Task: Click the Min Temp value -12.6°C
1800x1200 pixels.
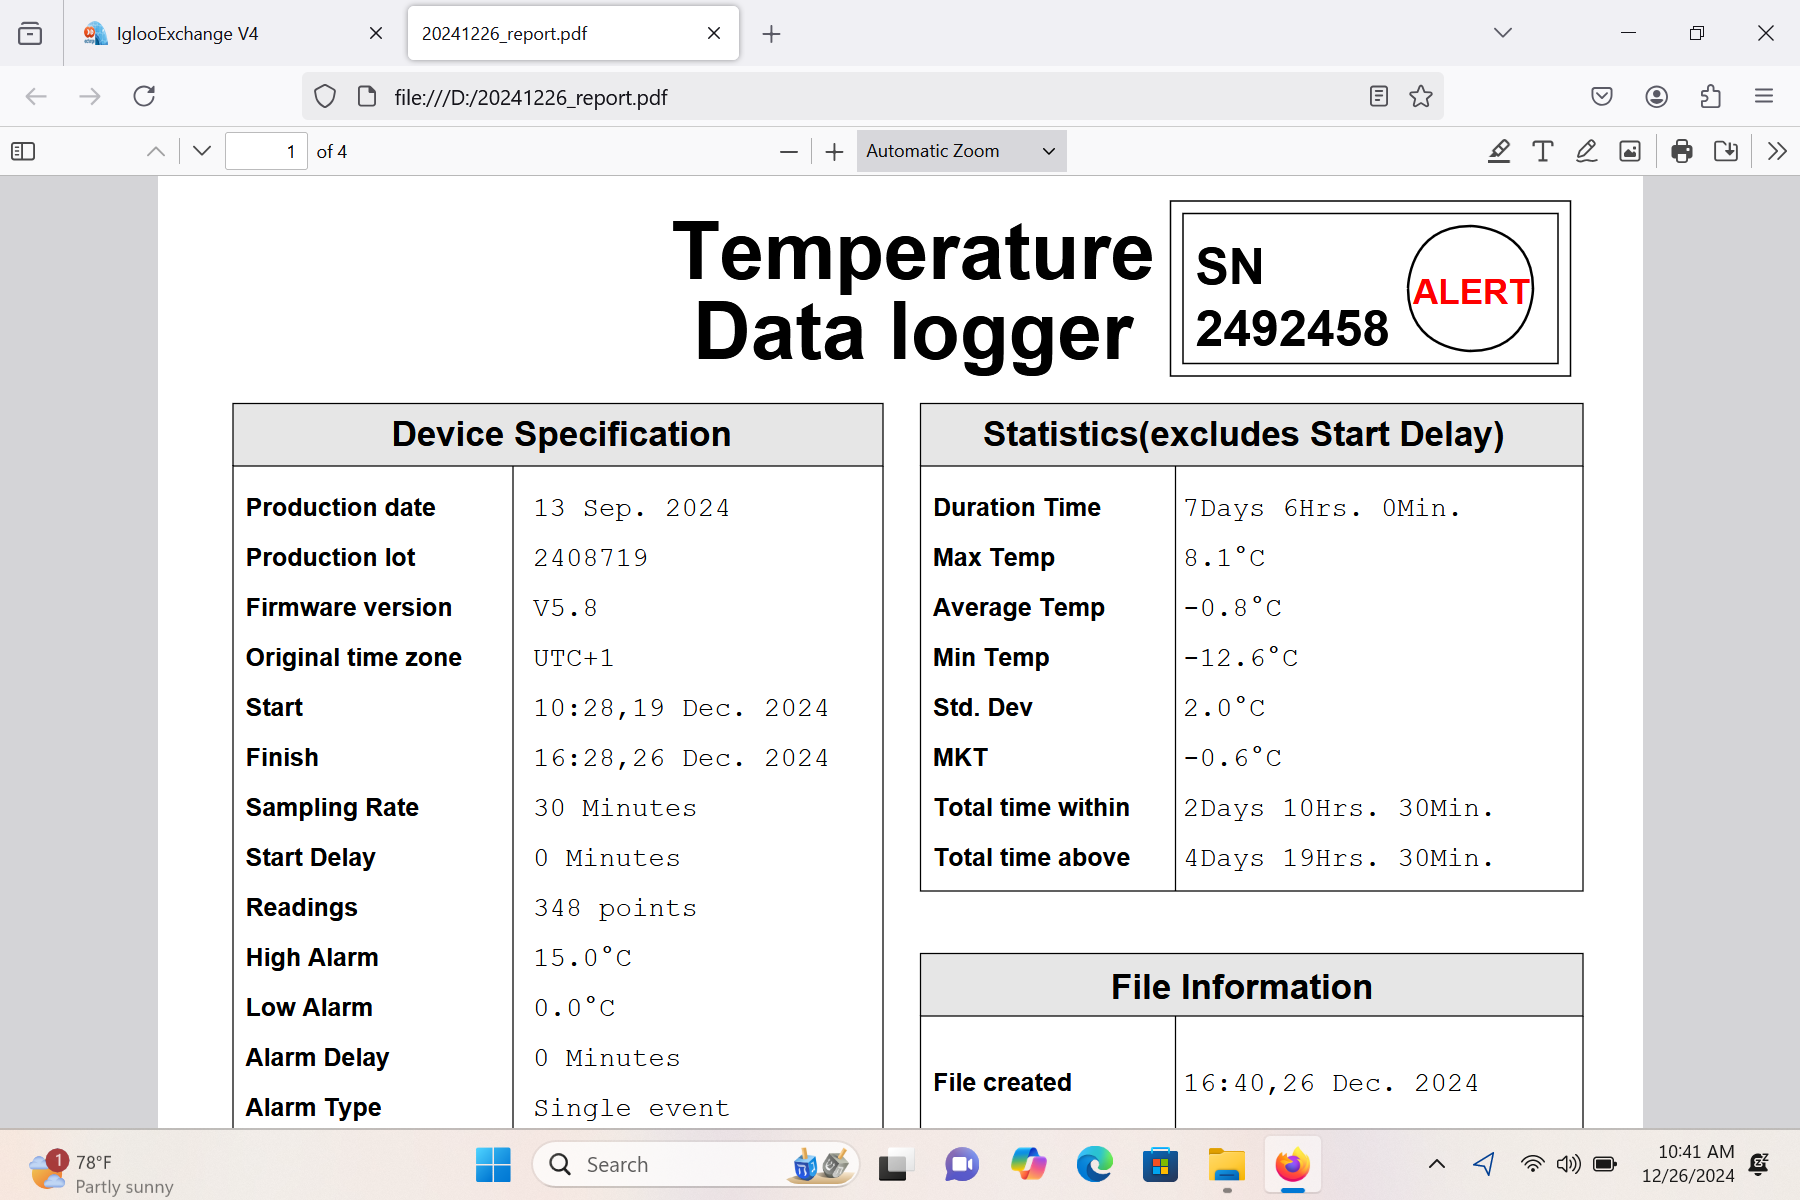Action: point(1241,658)
